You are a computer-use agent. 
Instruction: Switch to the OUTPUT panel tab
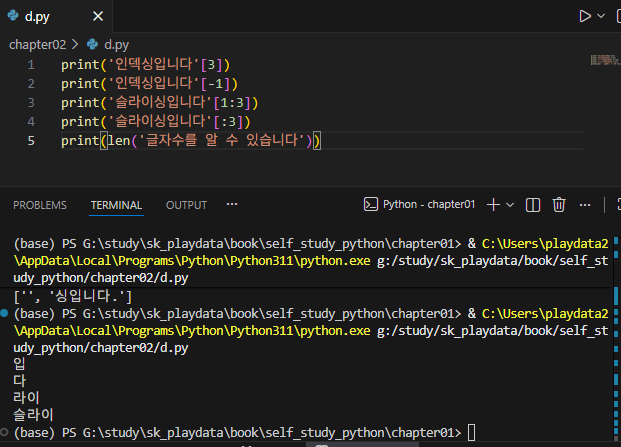[x=186, y=205]
